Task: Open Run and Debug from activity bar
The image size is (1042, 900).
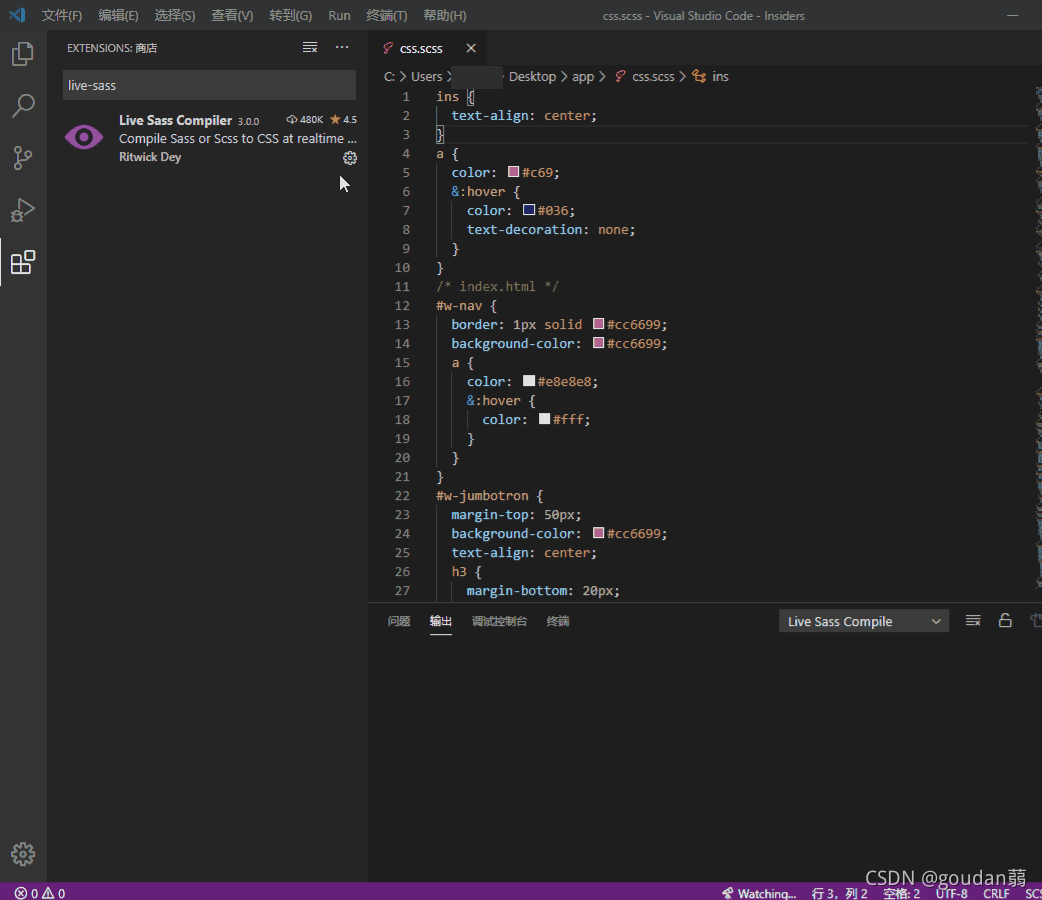Action: tap(23, 210)
